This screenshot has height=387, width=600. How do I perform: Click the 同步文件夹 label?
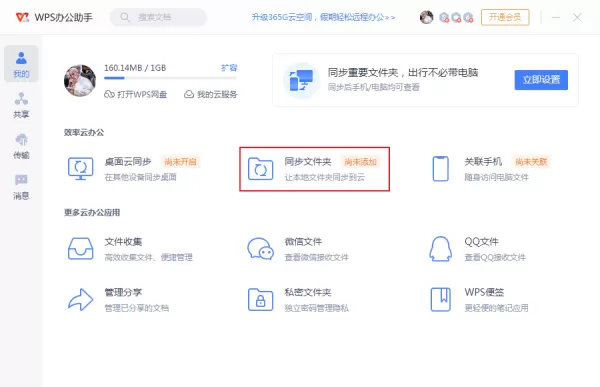coord(308,162)
